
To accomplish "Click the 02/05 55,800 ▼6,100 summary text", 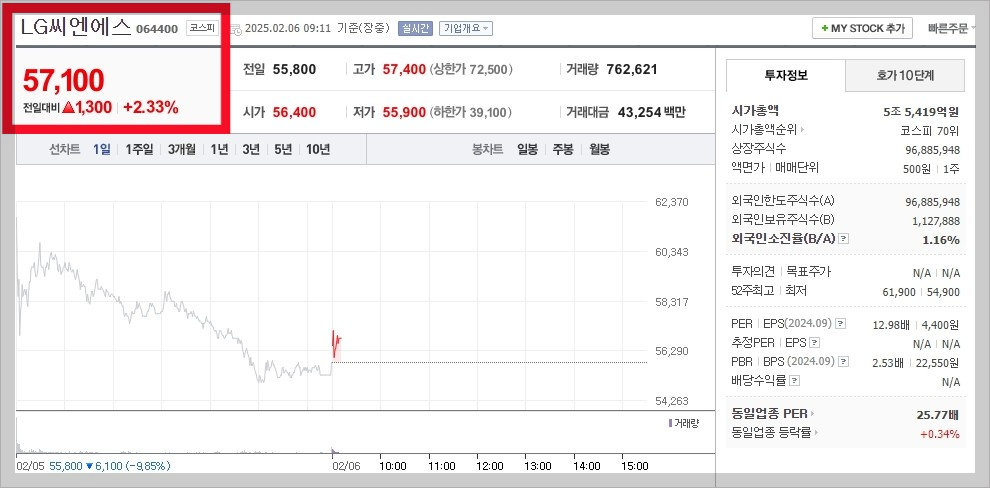I will tap(93, 466).
